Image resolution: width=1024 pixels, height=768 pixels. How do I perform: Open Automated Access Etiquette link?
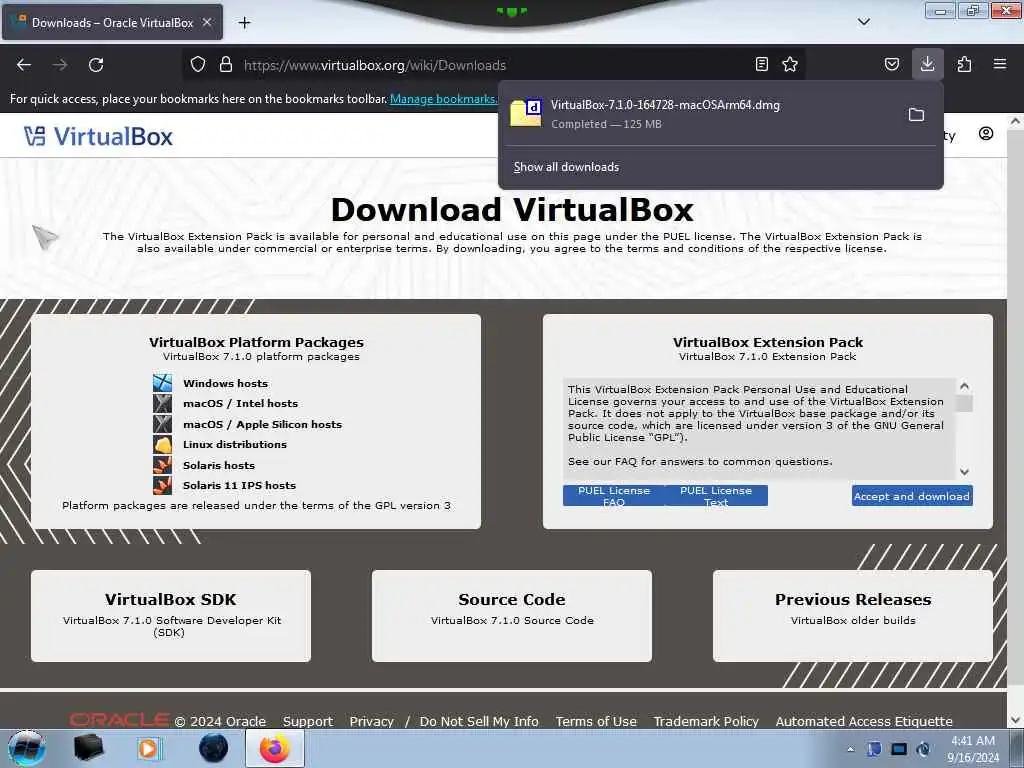(864, 721)
